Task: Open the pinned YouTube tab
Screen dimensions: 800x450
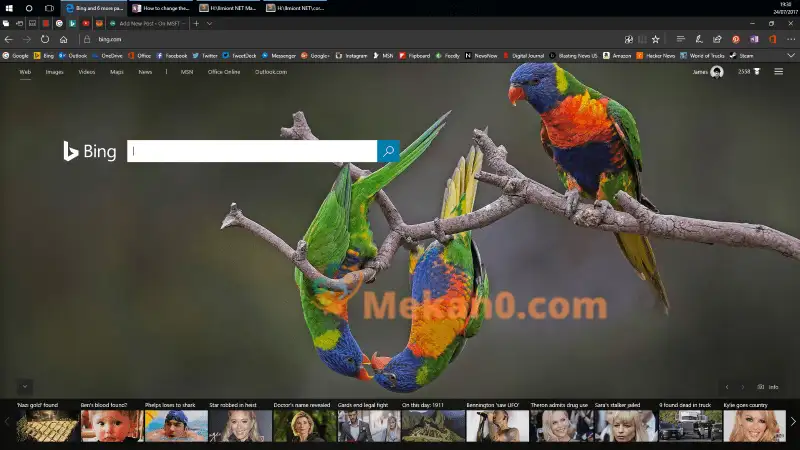Action: (x=86, y=23)
